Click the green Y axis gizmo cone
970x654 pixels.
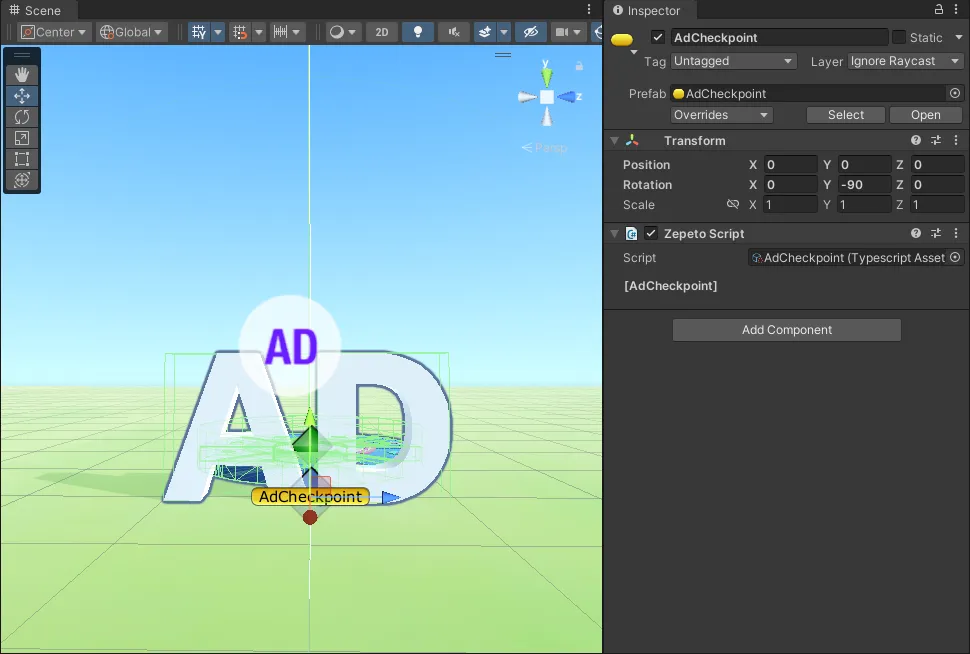pyautogui.click(x=546, y=77)
